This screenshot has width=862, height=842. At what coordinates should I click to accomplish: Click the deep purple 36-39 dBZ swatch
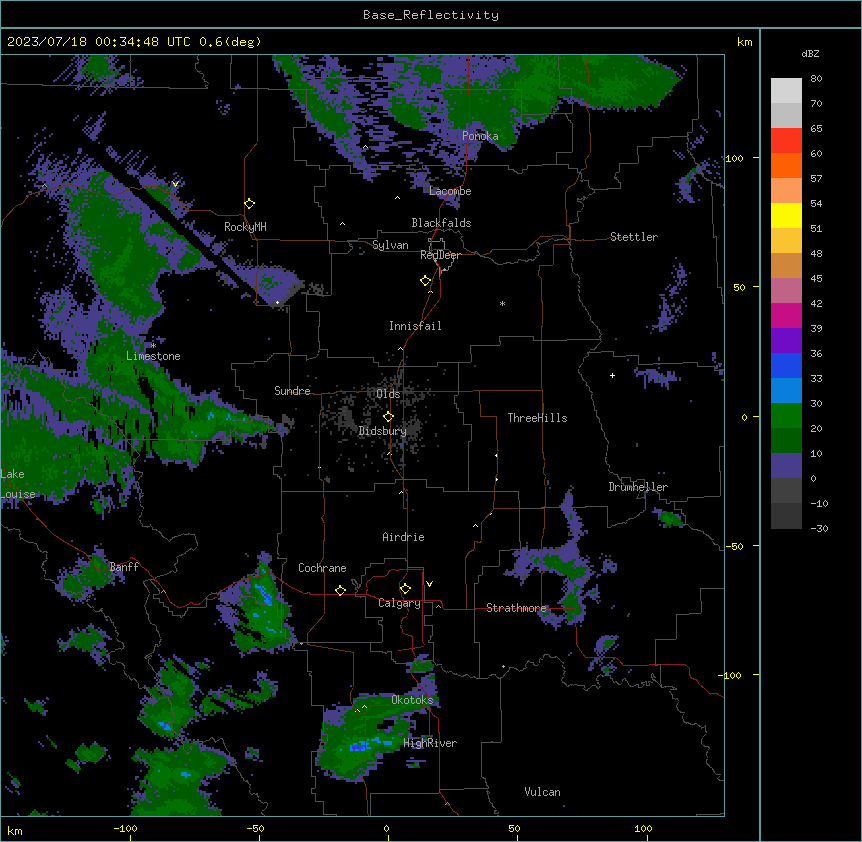pos(786,341)
